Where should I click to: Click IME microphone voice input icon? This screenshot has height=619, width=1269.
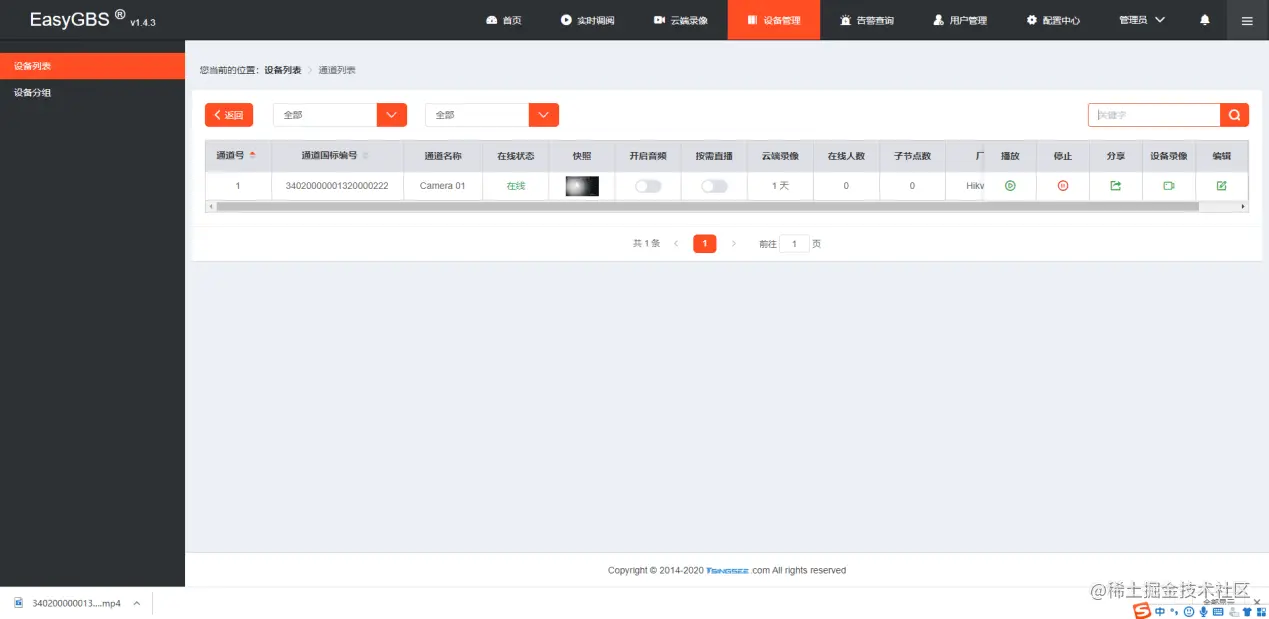1204,611
